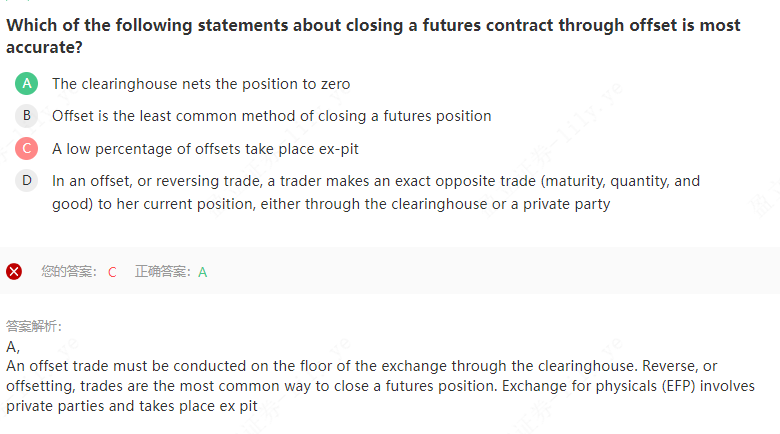Choose "The clearinghouse nets the position to zero"
This screenshot has height=434, width=780.
click(x=201, y=84)
